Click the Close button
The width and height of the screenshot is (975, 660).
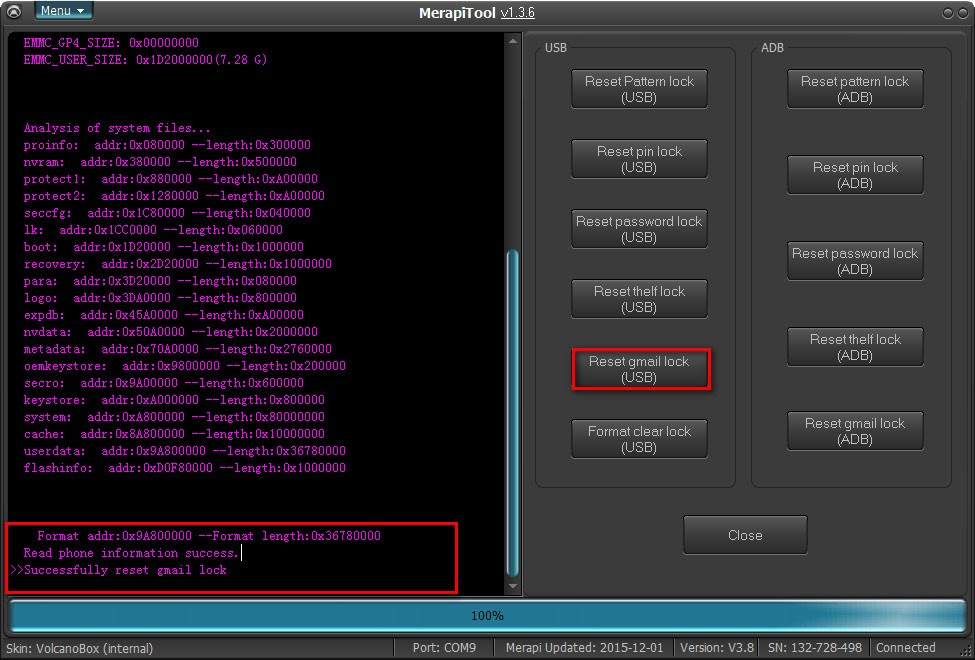(745, 535)
